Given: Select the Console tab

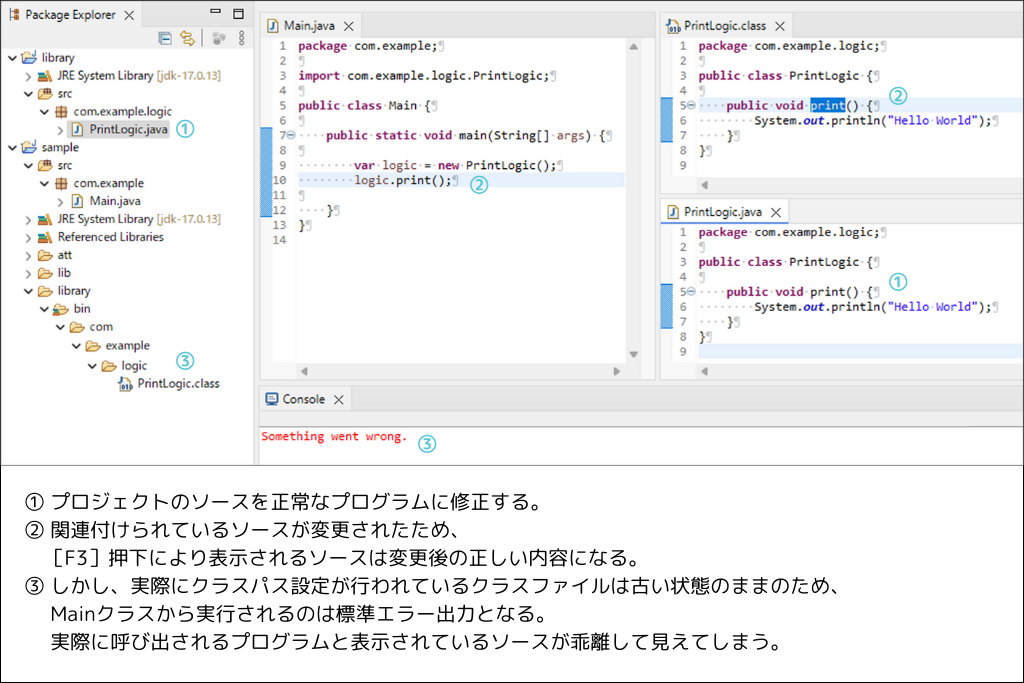Looking at the screenshot, I should coord(304,399).
